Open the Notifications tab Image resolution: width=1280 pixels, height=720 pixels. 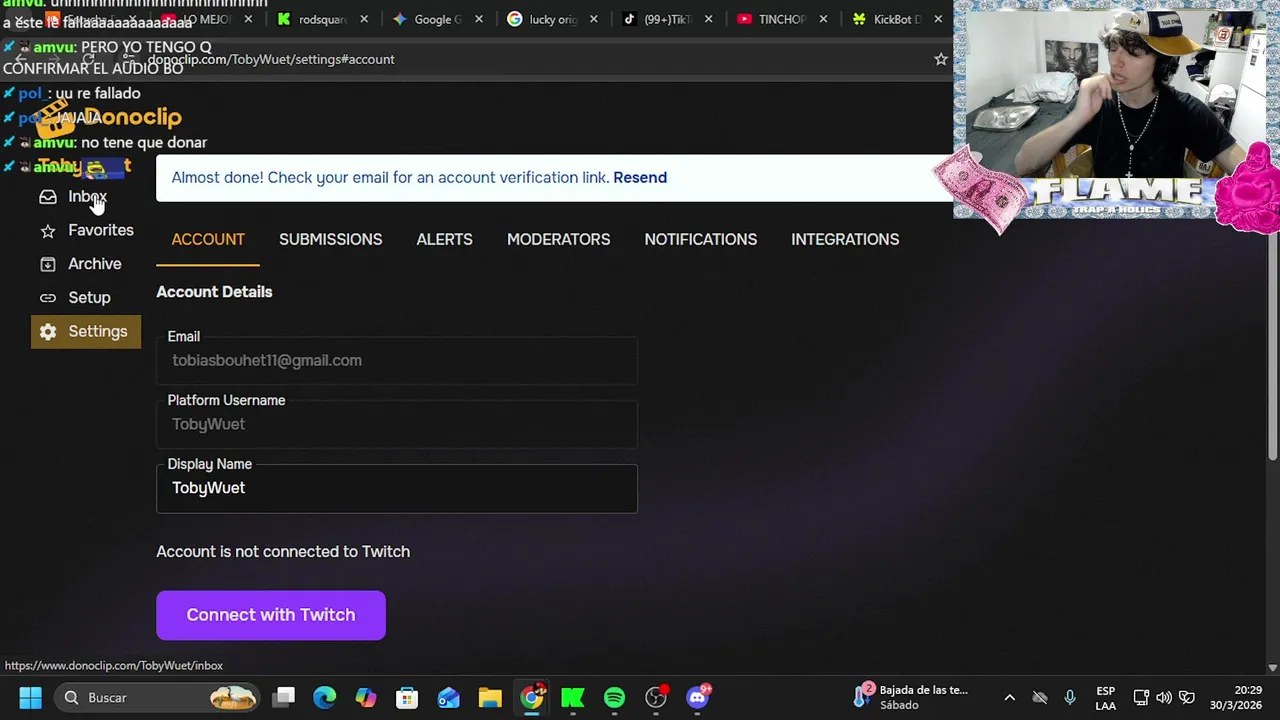click(700, 240)
